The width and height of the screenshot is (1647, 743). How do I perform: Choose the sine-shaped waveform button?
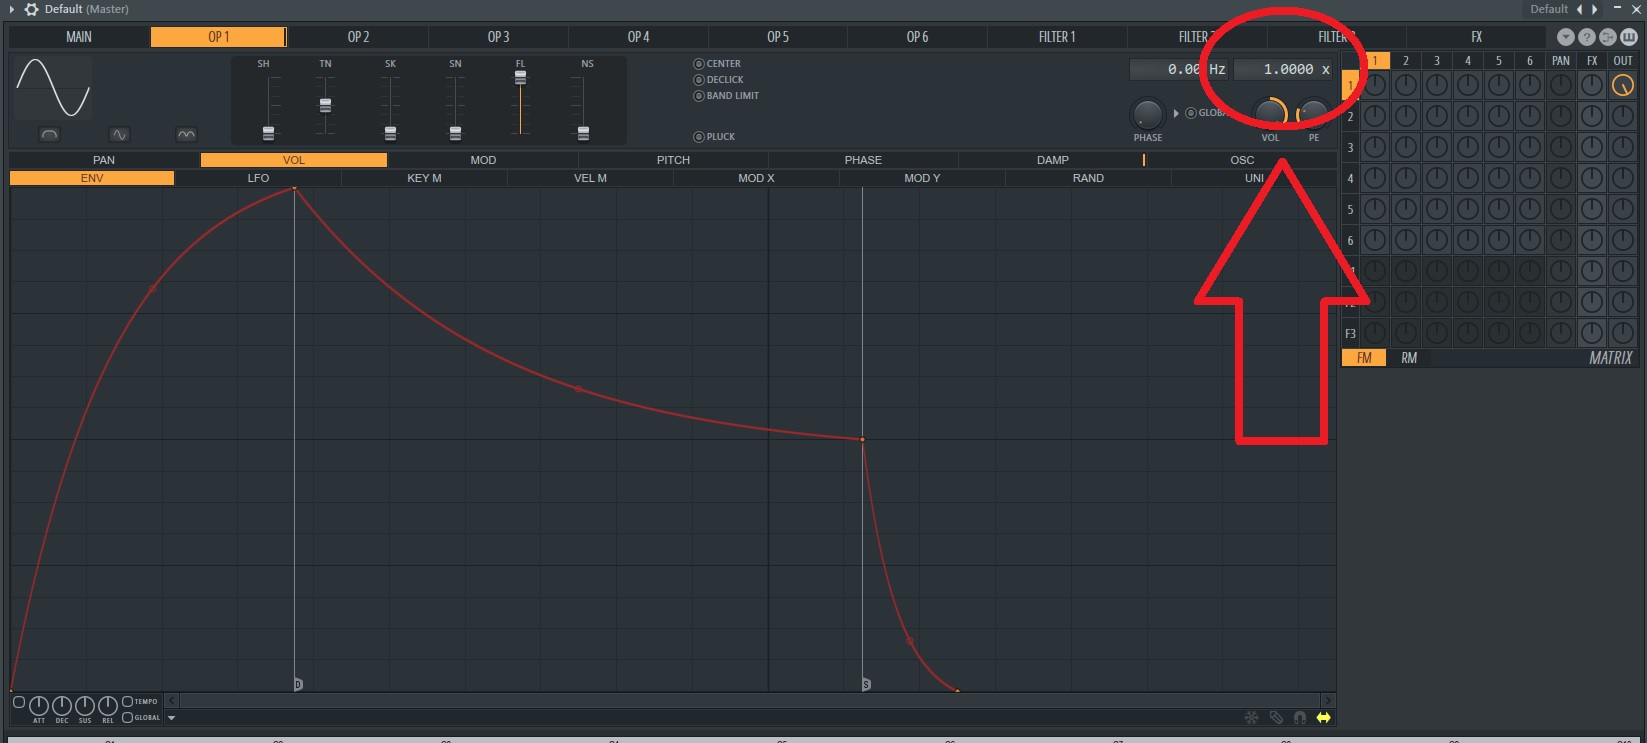point(119,134)
